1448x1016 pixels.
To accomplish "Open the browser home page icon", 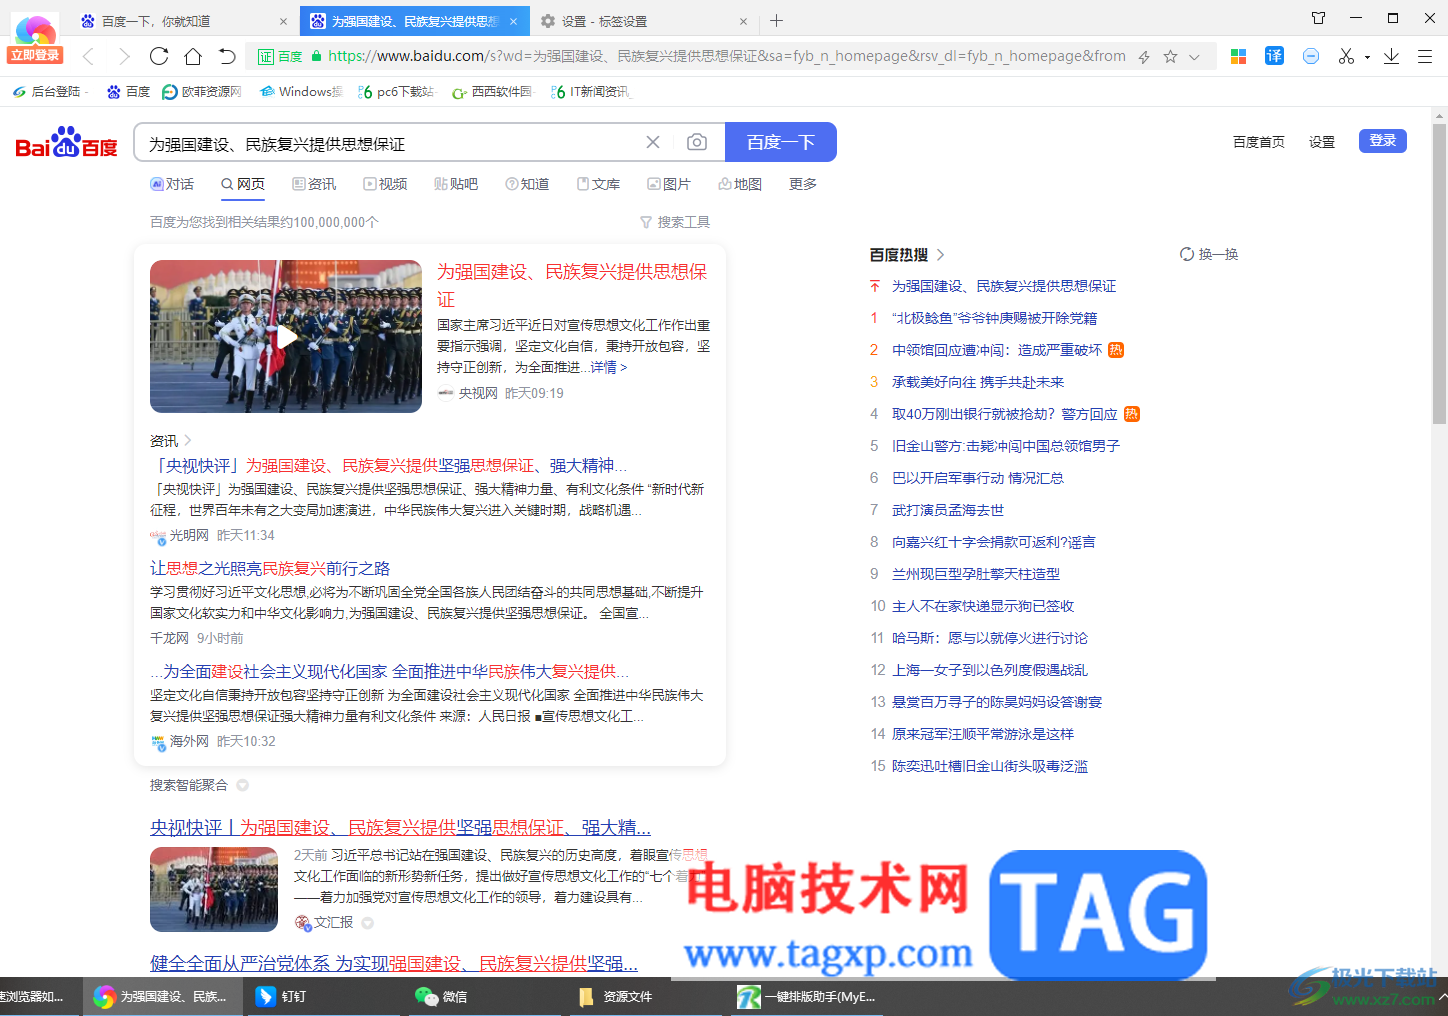I will click(193, 56).
